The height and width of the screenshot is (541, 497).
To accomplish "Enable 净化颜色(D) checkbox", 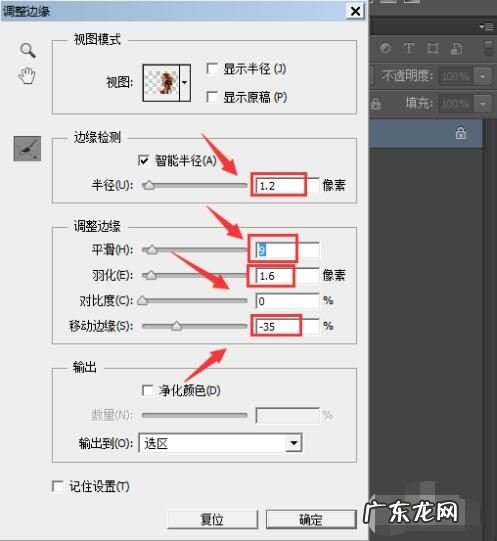I will coord(147,390).
